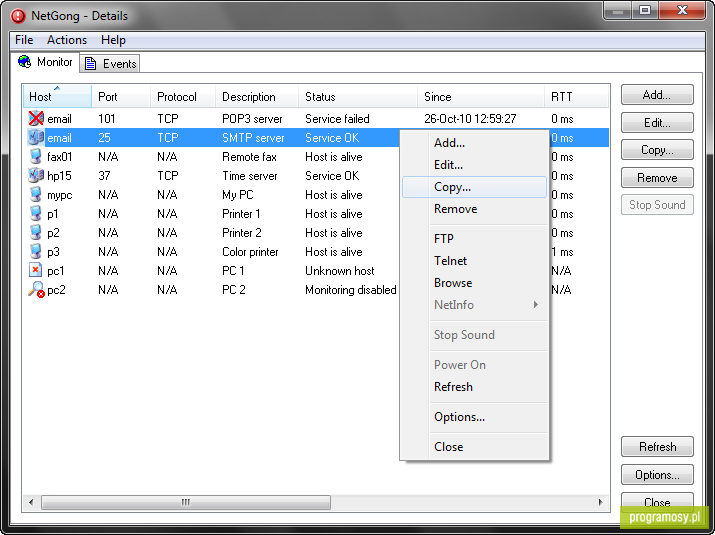Choose Remove in the context menu
715x535 pixels.
474,209
